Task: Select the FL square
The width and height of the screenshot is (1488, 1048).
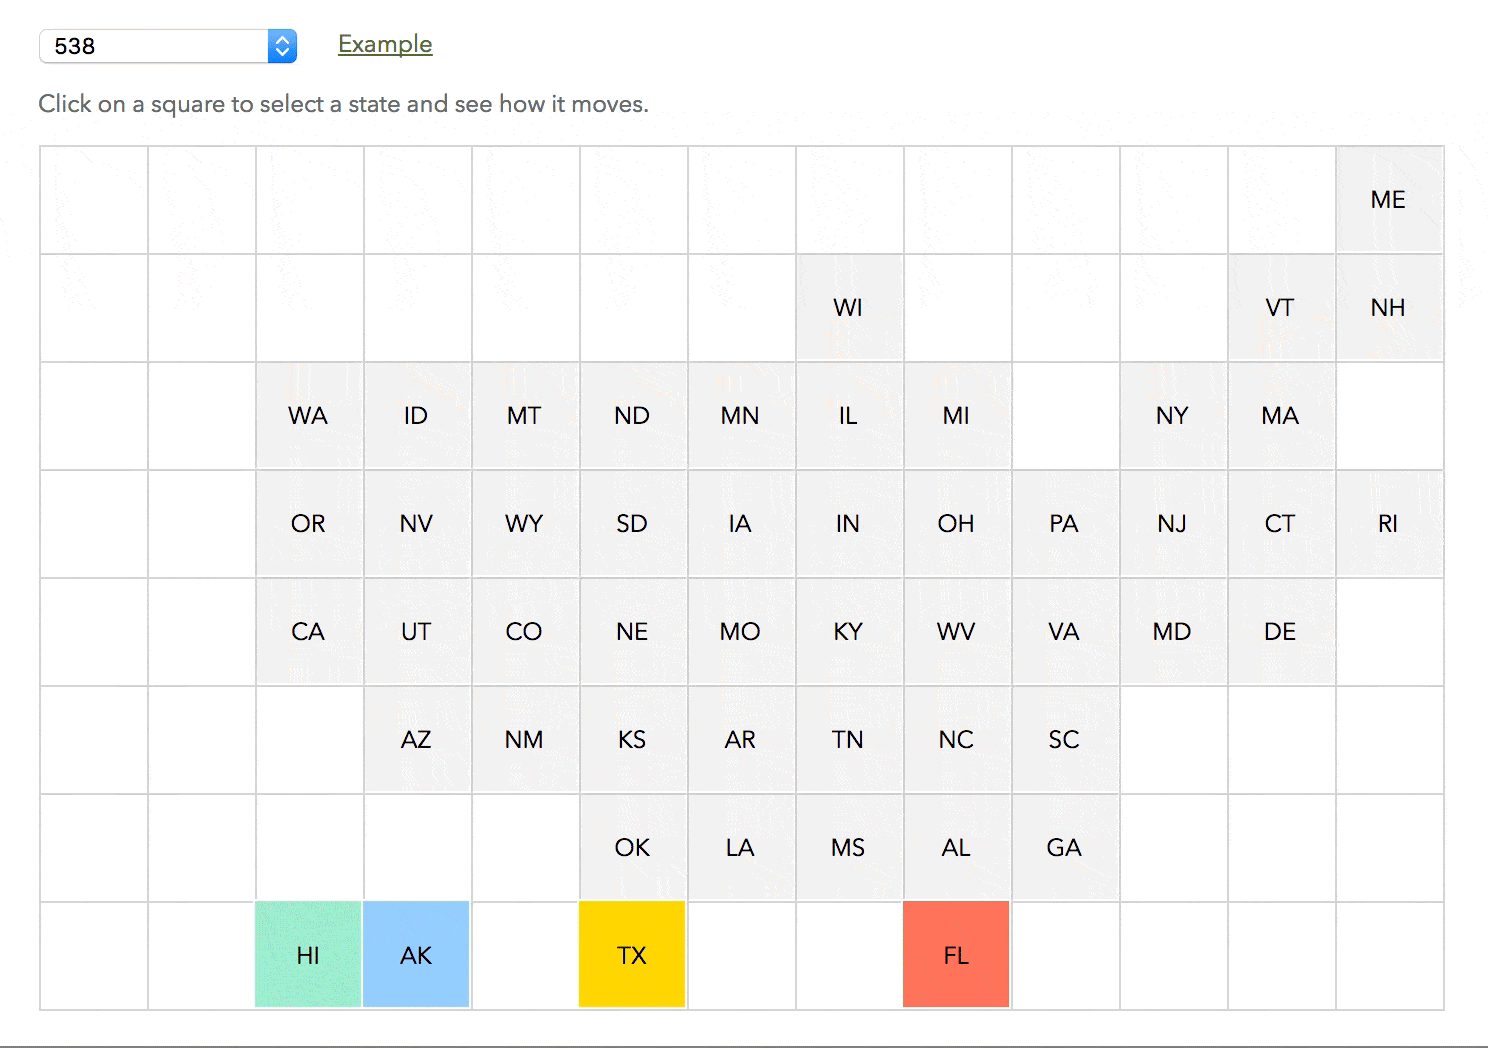Action: (x=956, y=953)
